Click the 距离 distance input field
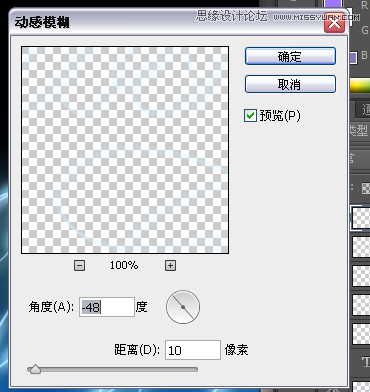 click(193, 350)
